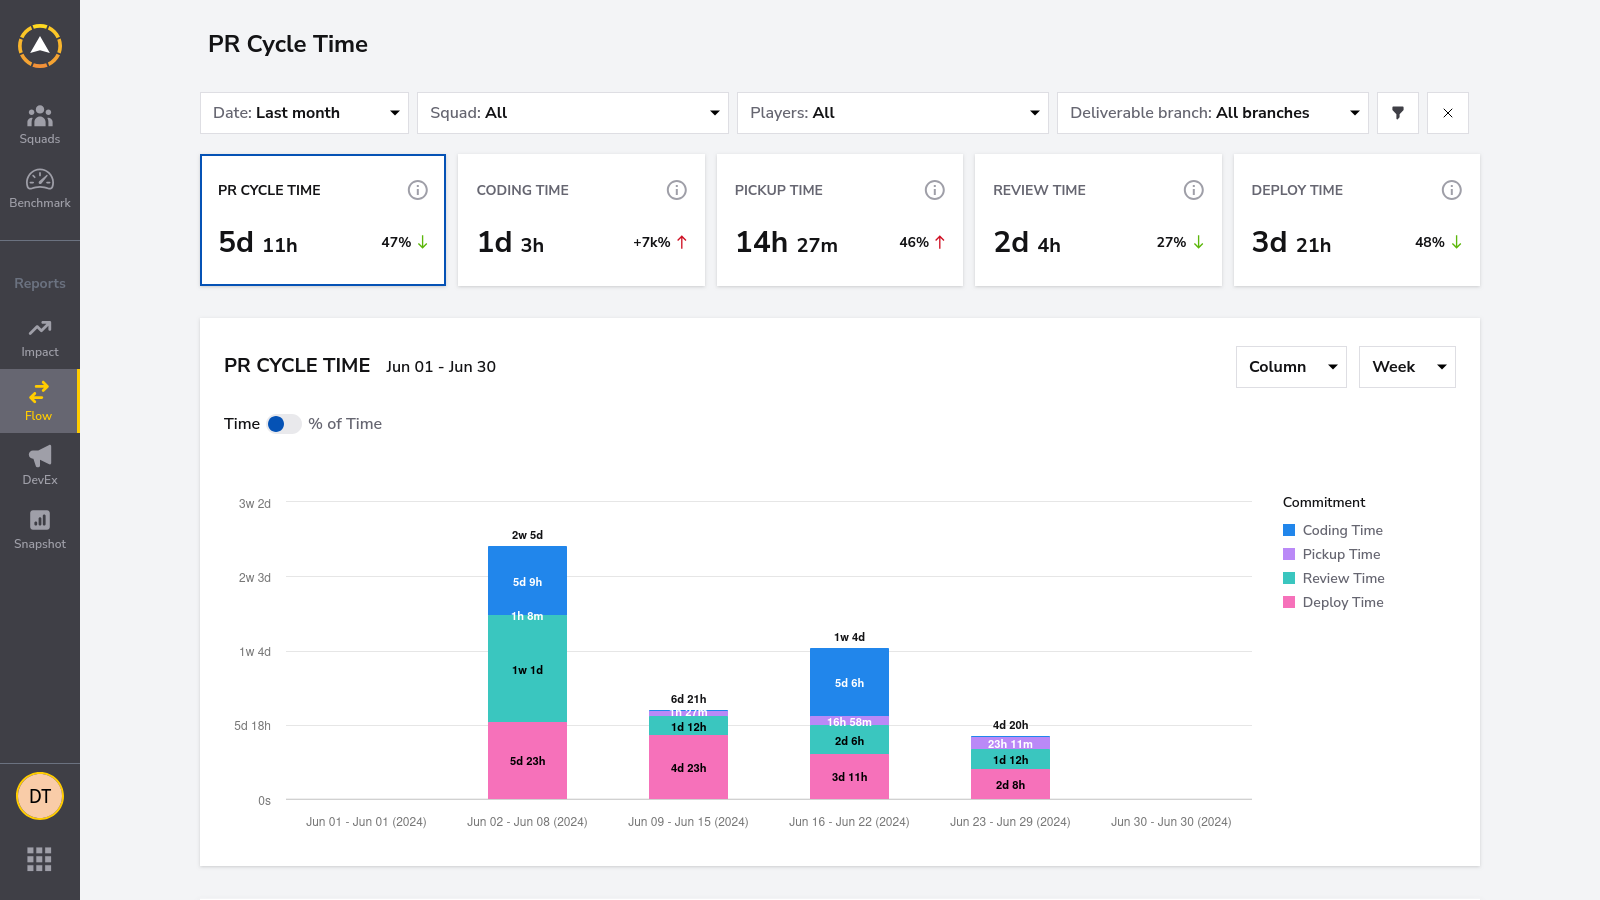The image size is (1600, 900).
Task: Open the Snapshot report icon
Action: pyautogui.click(x=40, y=520)
